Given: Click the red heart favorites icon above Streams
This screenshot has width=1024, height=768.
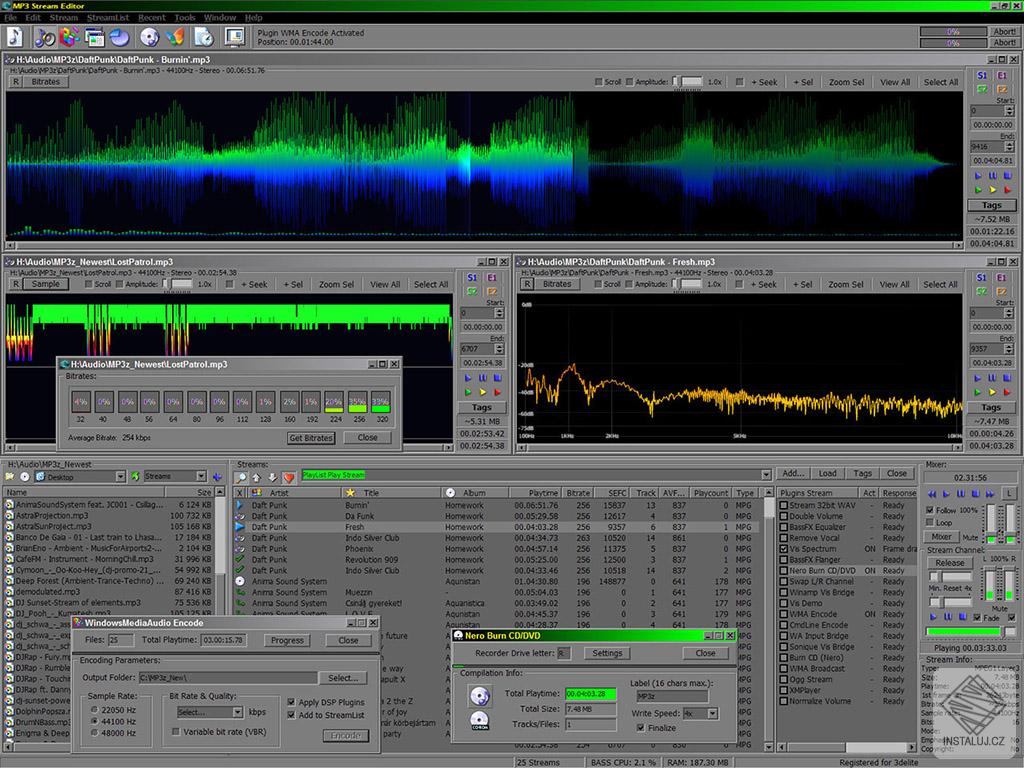Looking at the screenshot, I should tap(289, 477).
